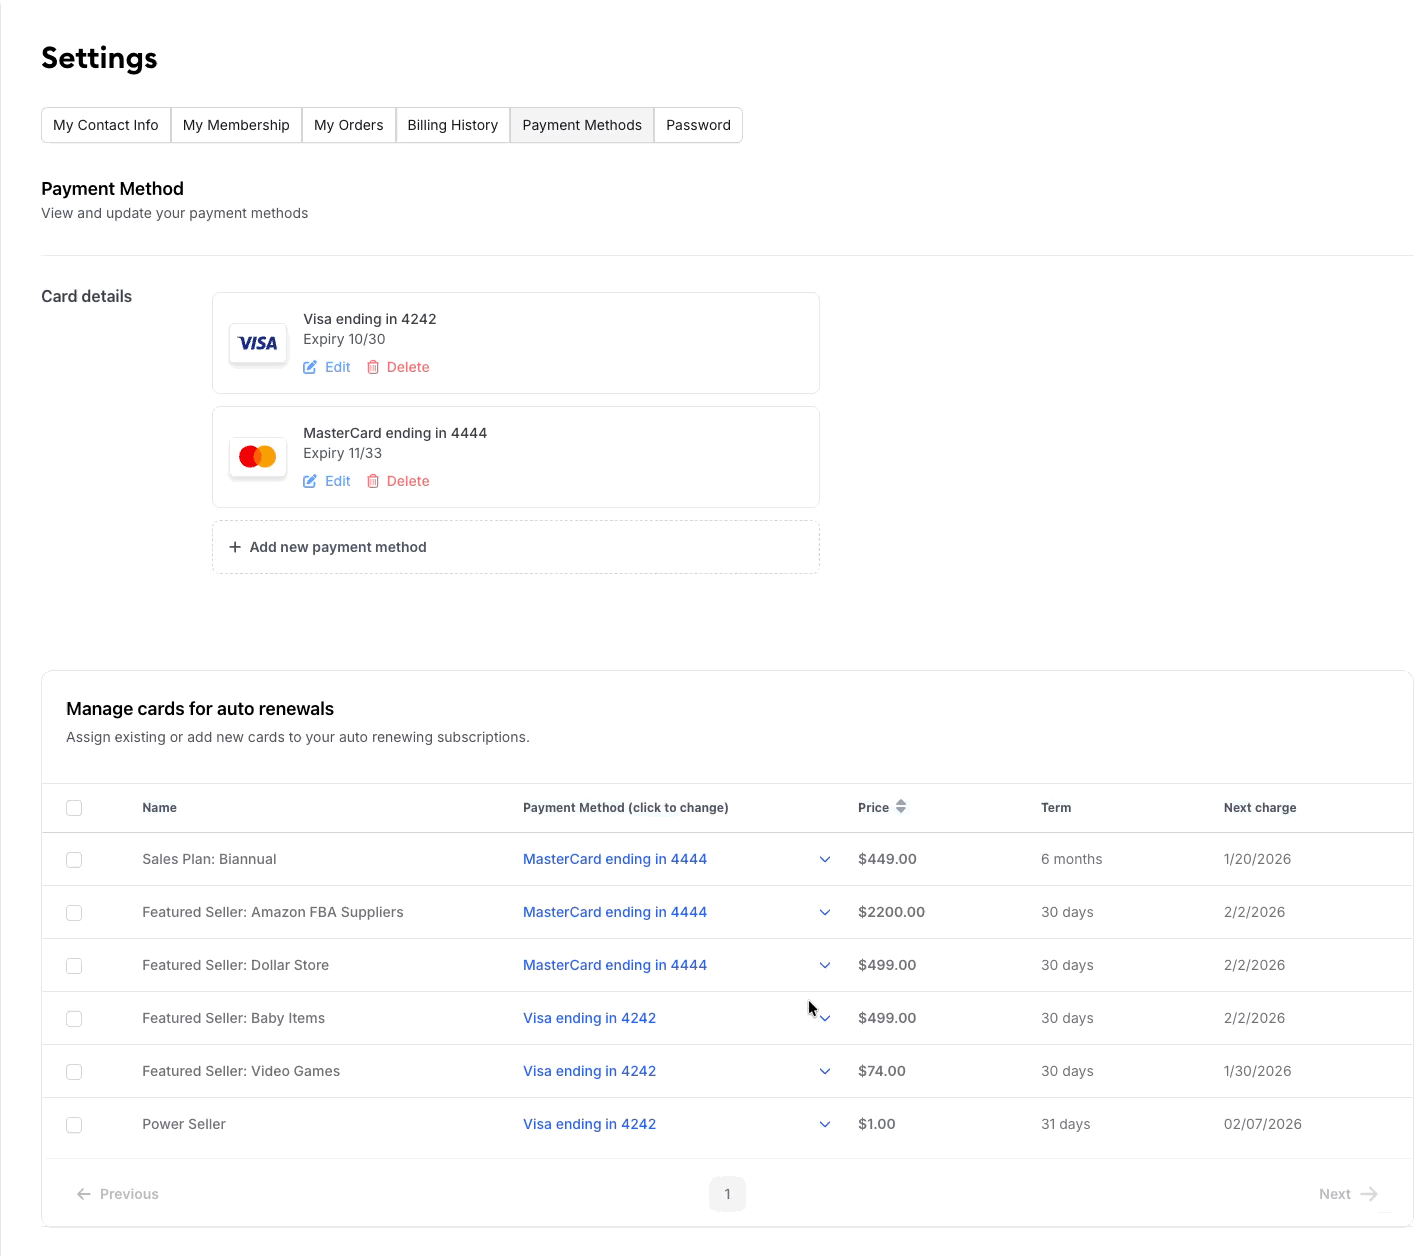Click the trash Delete icon for the MasterCard
The image size is (1426, 1256).
[373, 482]
